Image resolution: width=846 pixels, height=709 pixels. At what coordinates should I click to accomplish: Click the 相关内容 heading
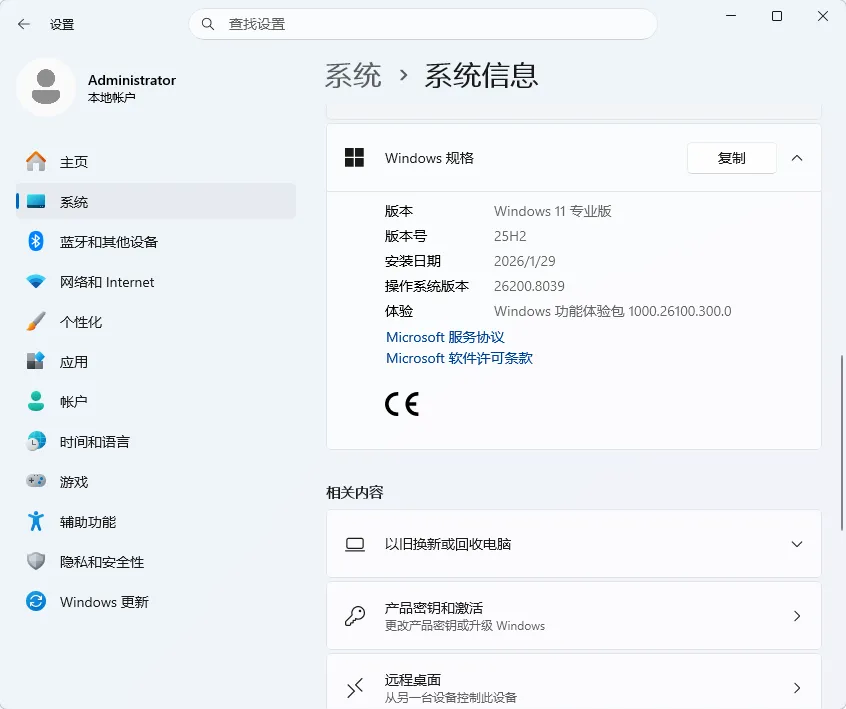pos(354,492)
